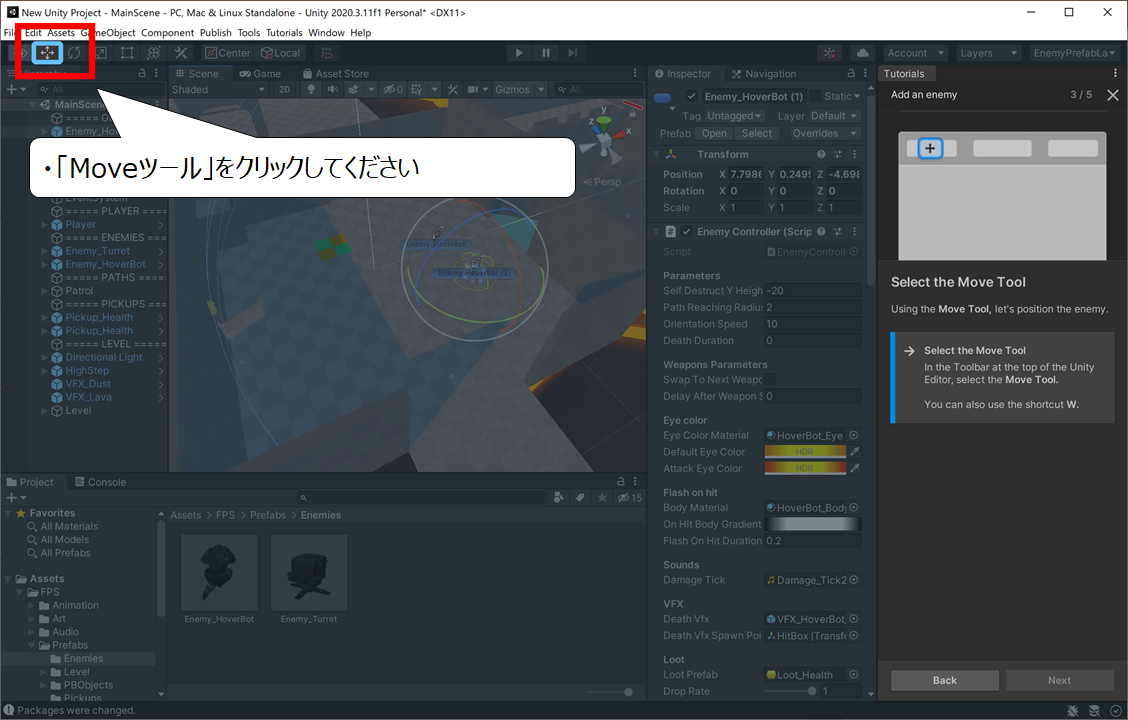The height and width of the screenshot is (720, 1128).
Task: Toggle the Static checkbox
Action: pyautogui.click(x=816, y=96)
